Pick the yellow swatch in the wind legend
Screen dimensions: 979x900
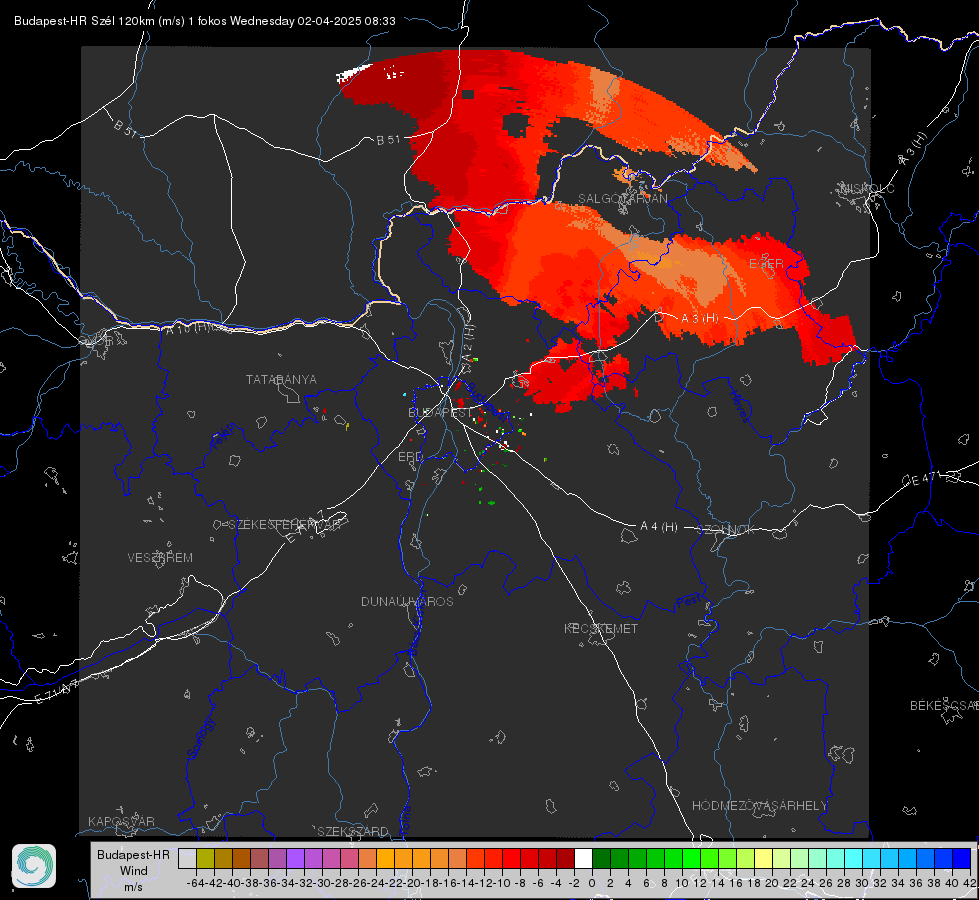tap(763, 858)
